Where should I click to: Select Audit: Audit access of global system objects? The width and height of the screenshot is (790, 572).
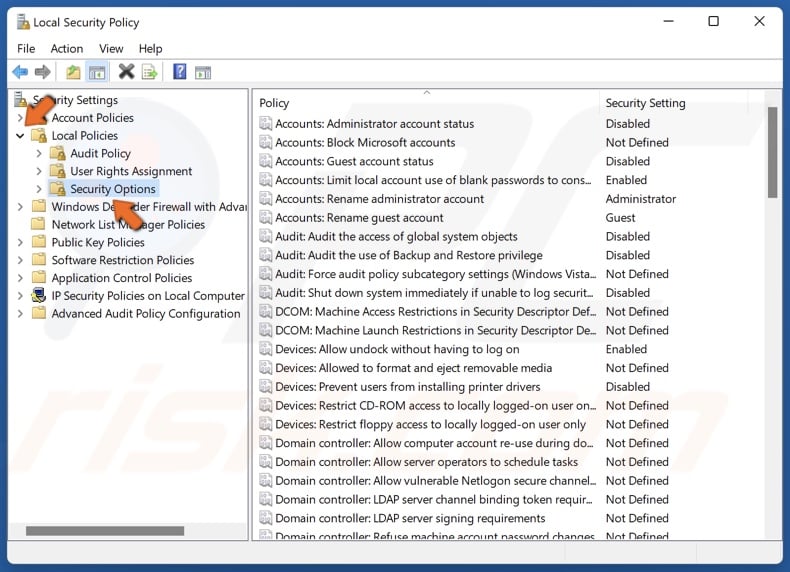[396, 236]
